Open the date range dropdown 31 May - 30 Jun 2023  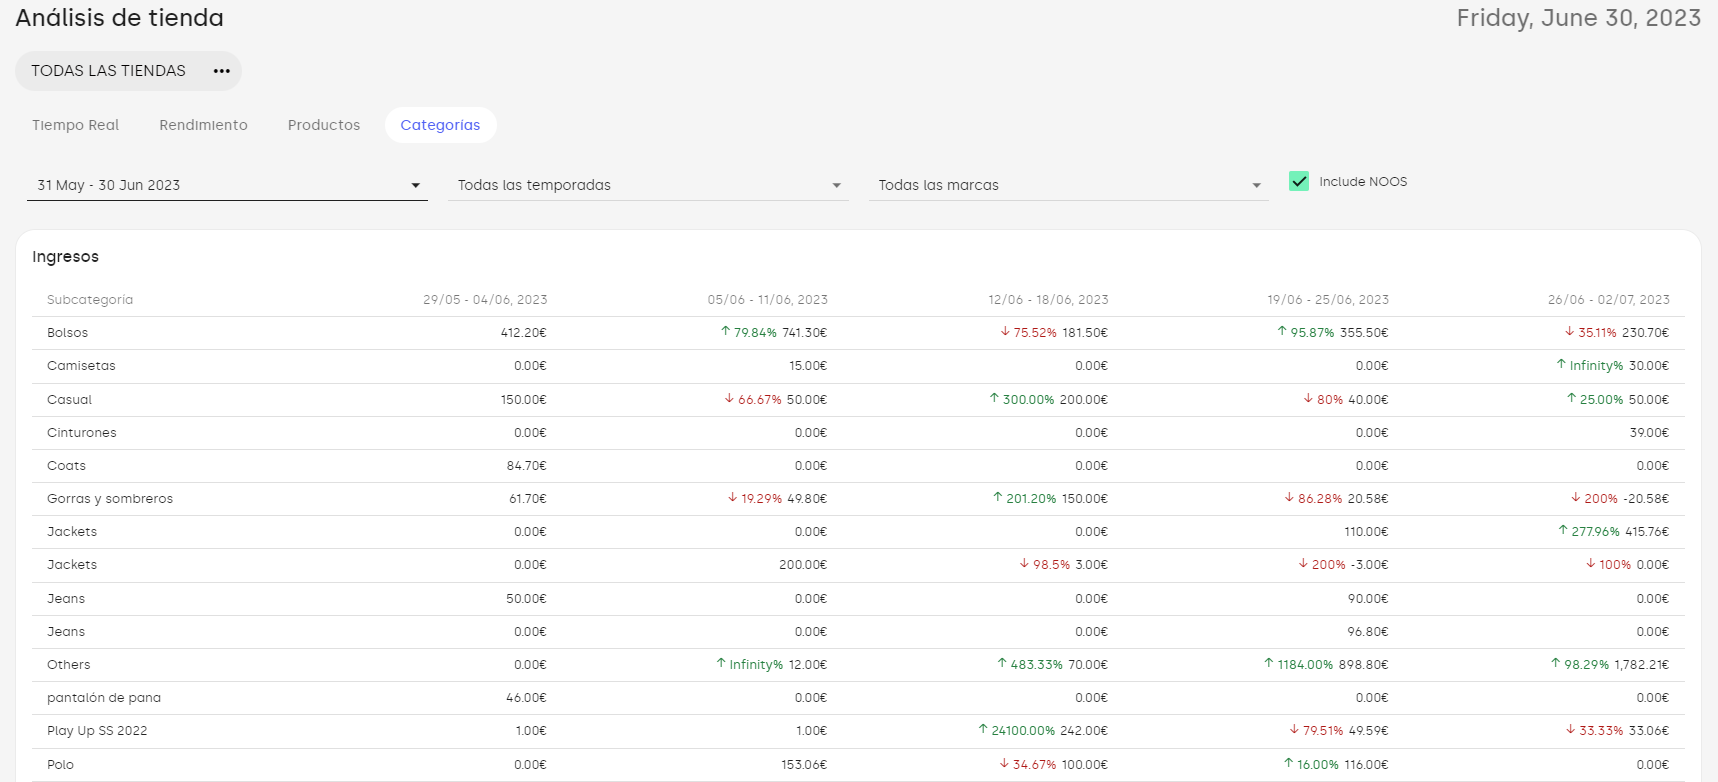tap(227, 185)
